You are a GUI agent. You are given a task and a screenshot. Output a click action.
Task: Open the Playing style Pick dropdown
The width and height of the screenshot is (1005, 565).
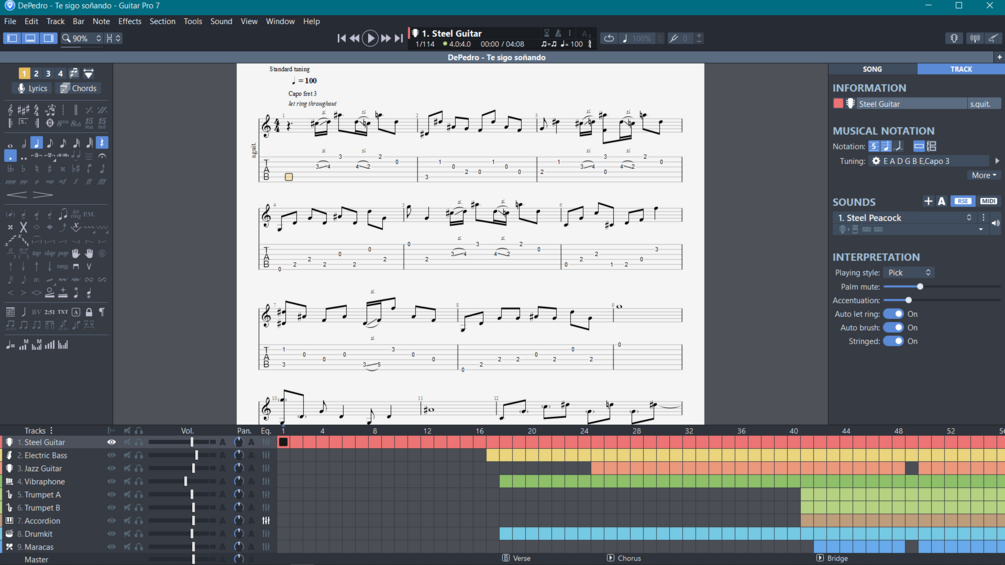(x=909, y=273)
